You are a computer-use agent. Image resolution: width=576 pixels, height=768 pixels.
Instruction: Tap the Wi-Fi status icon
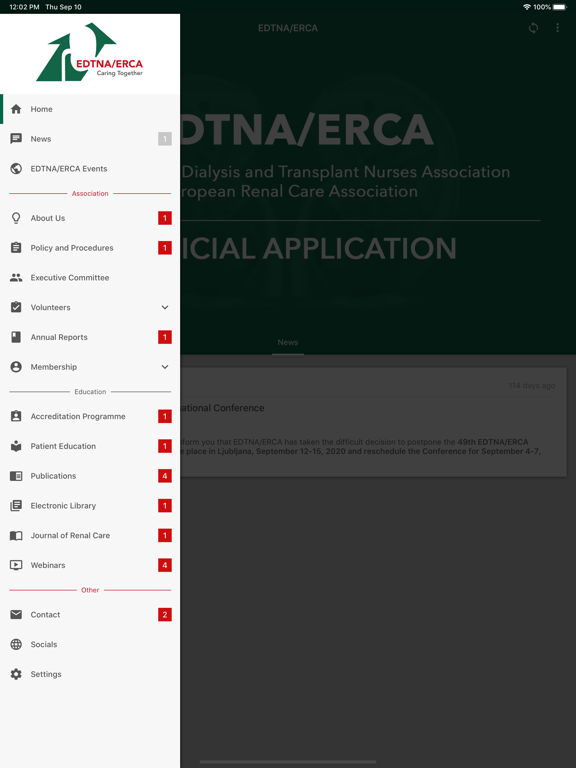coord(527,7)
